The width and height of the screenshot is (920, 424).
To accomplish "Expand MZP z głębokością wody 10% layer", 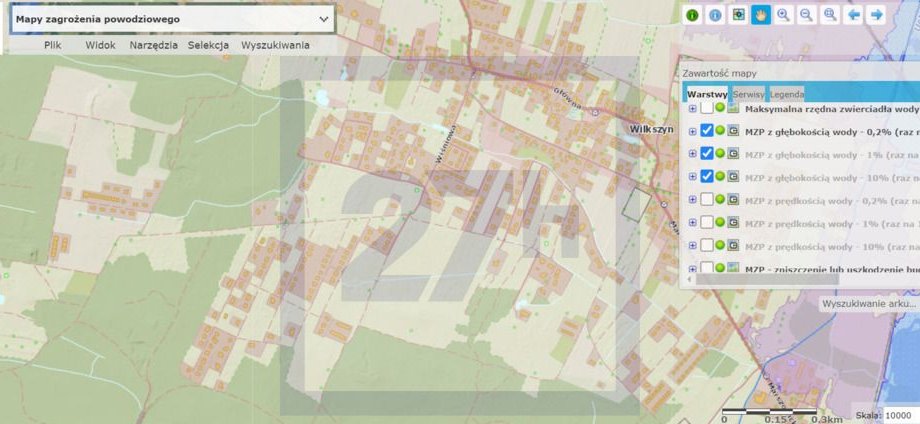I will click(x=692, y=176).
